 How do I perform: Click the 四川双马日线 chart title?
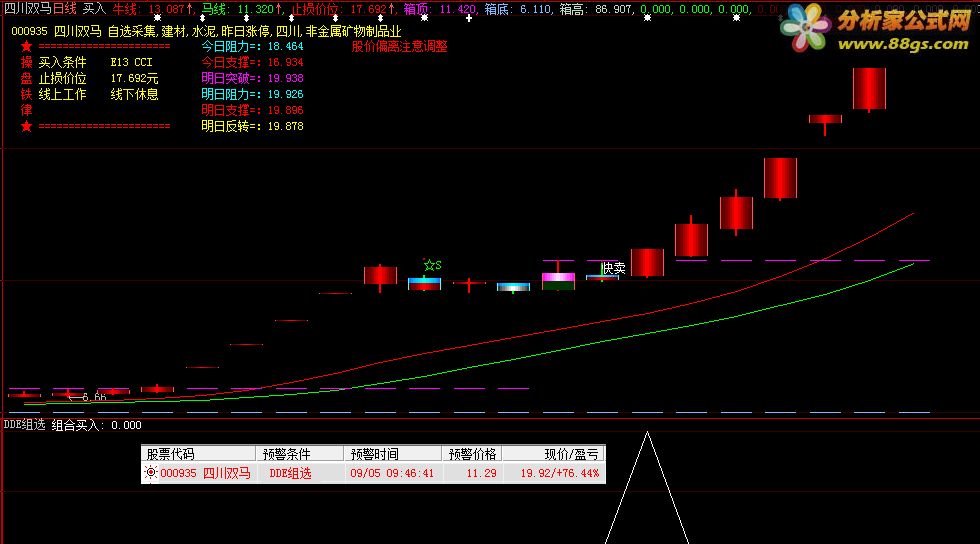point(40,9)
